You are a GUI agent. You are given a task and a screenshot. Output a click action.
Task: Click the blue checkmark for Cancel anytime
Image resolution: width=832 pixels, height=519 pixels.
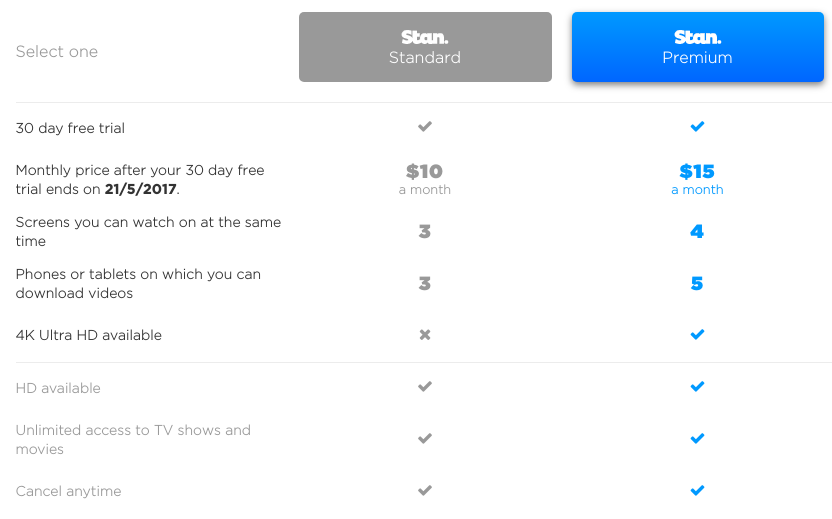[x=697, y=490]
